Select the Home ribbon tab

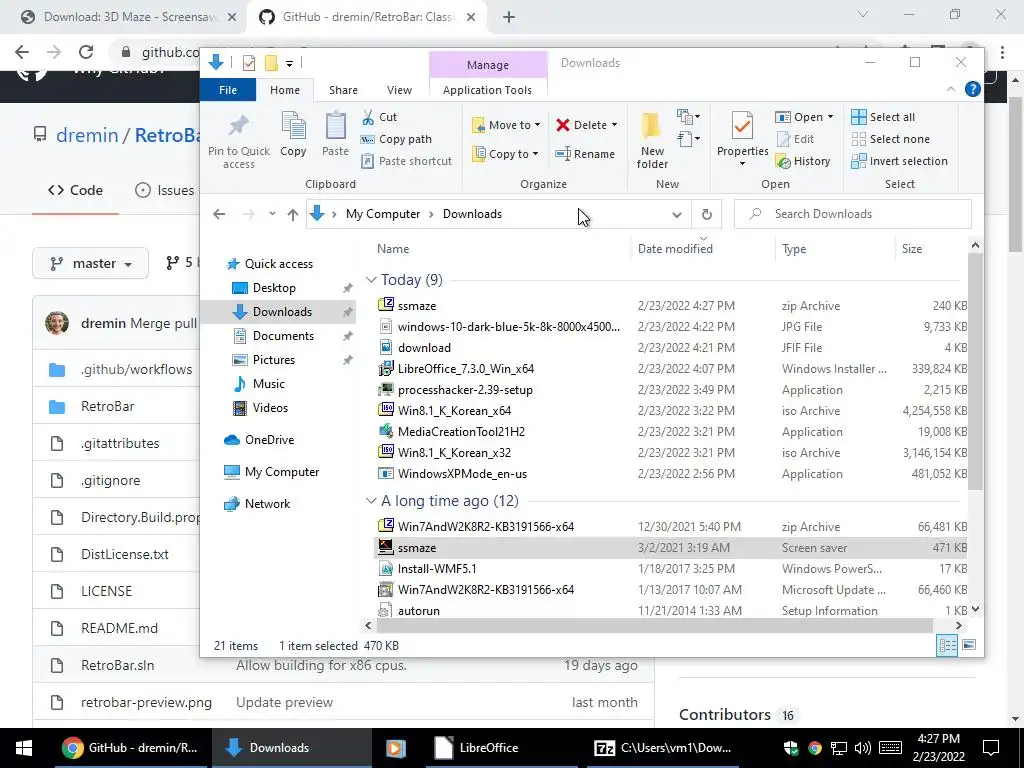285,90
